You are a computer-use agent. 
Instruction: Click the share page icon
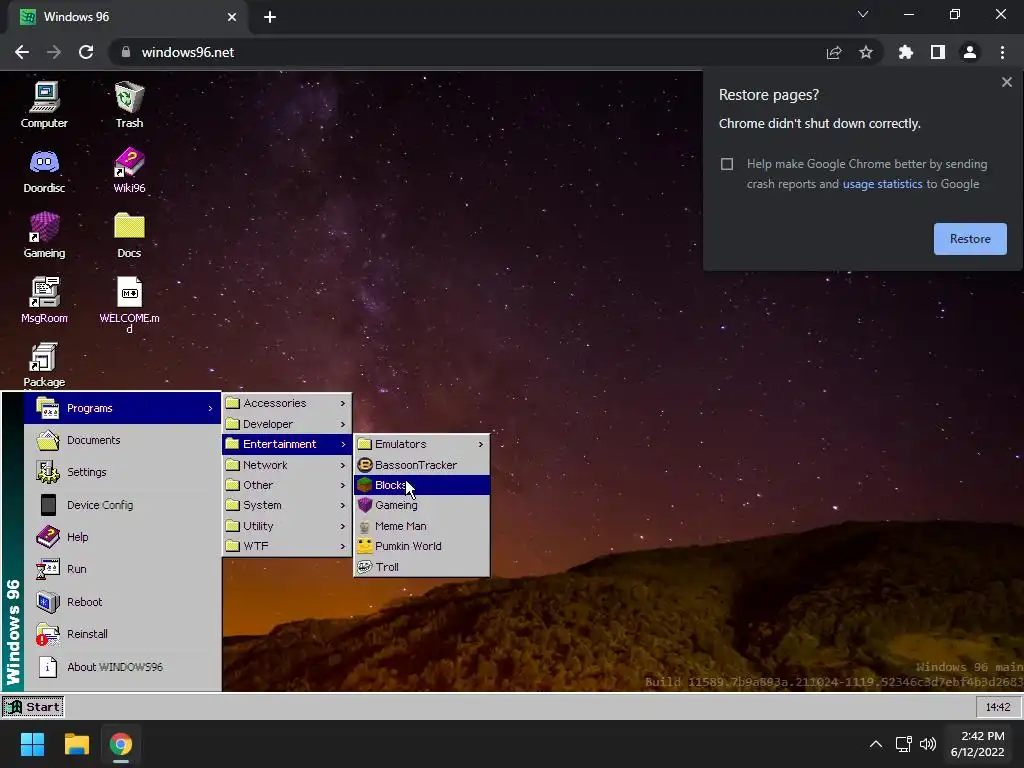click(x=834, y=52)
